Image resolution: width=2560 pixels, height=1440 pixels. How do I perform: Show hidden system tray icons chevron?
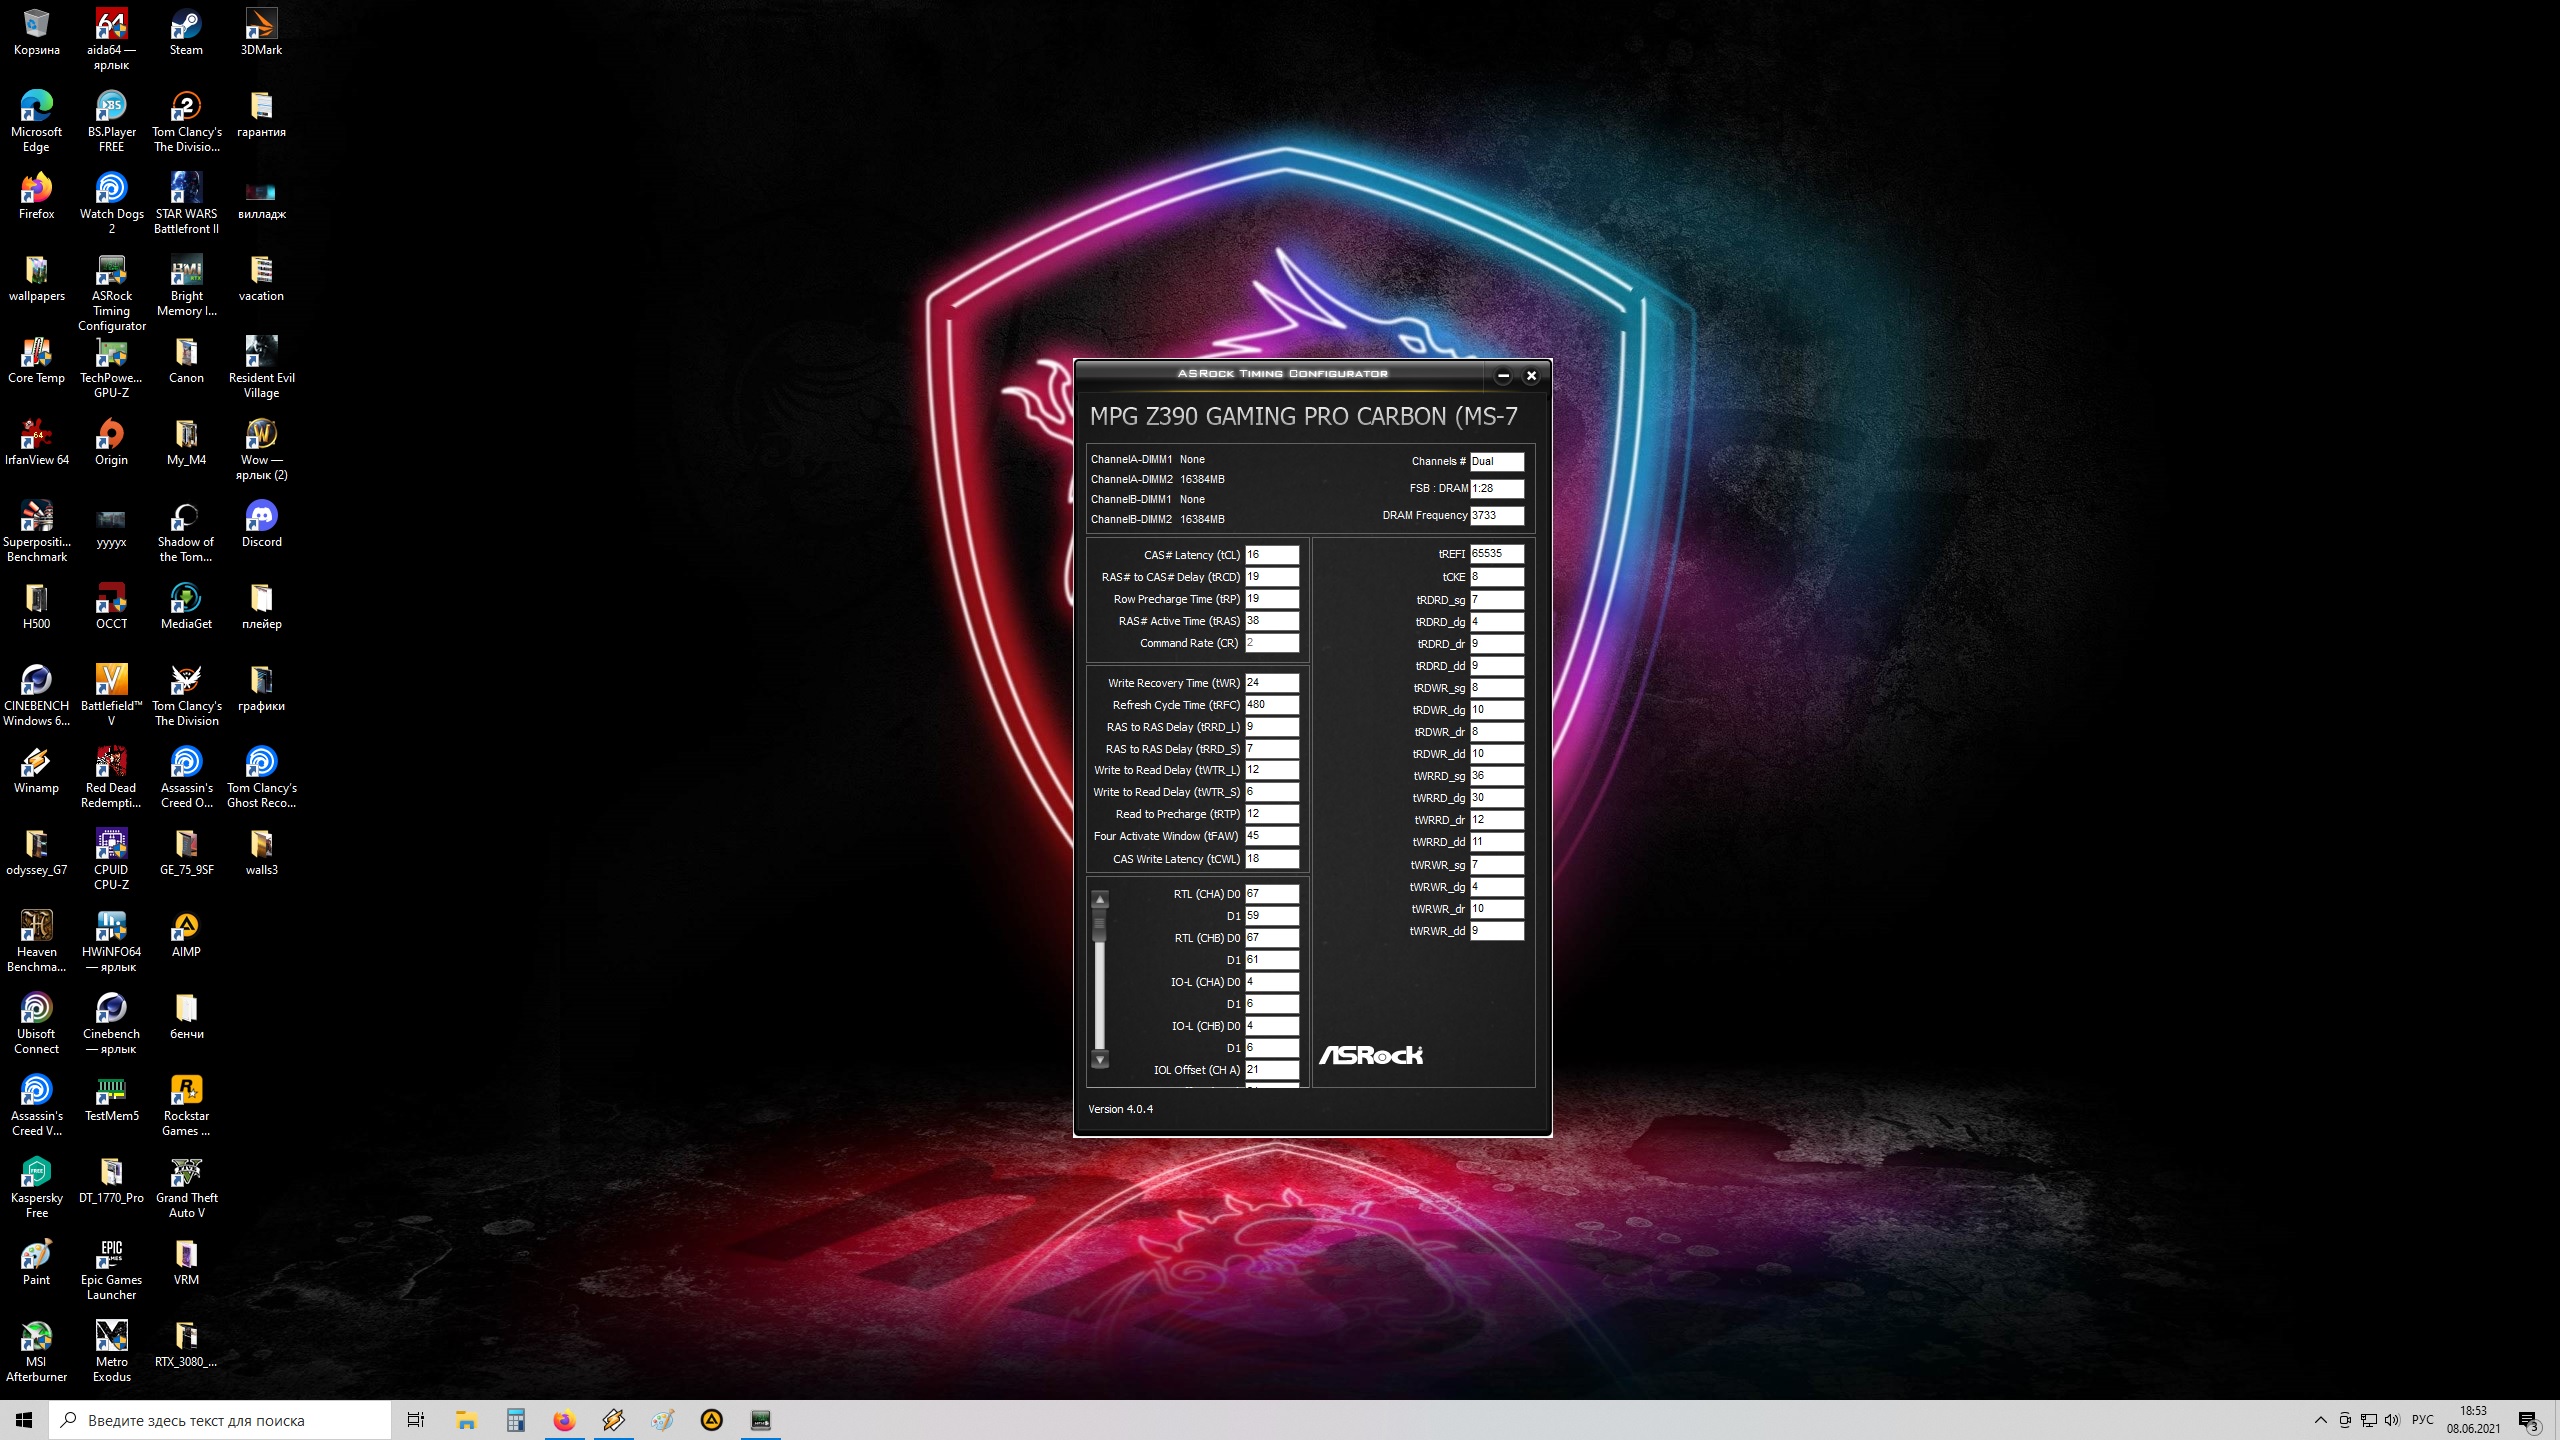(x=2320, y=1420)
